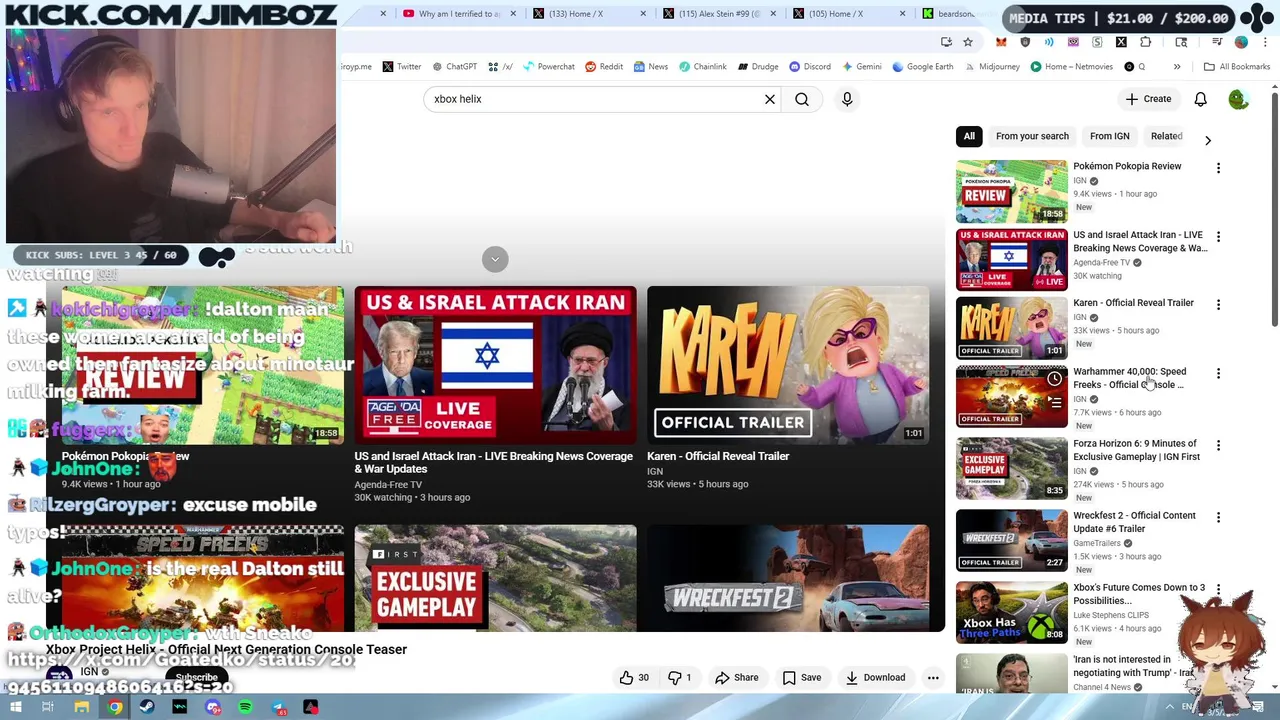Select the From IGN chip

point(1109,136)
